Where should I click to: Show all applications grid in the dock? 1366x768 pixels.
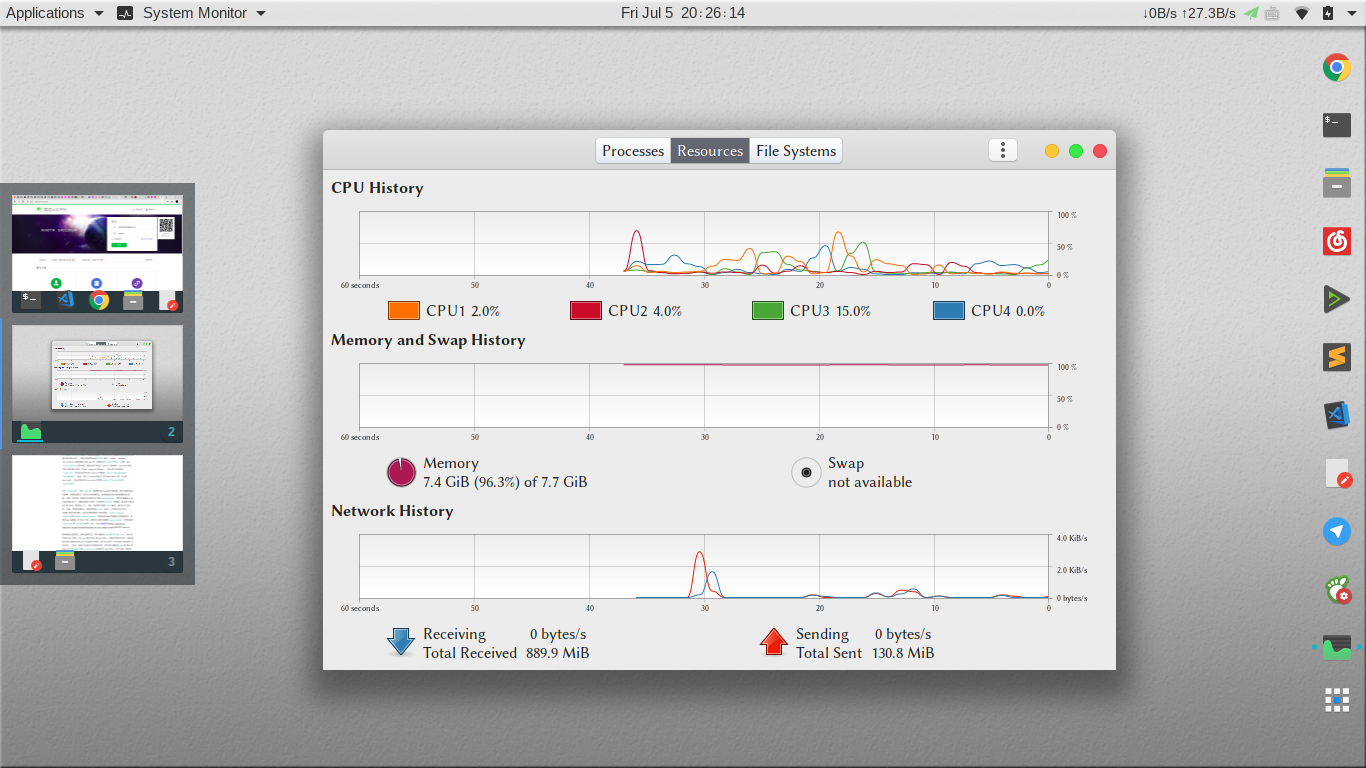coord(1337,700)
